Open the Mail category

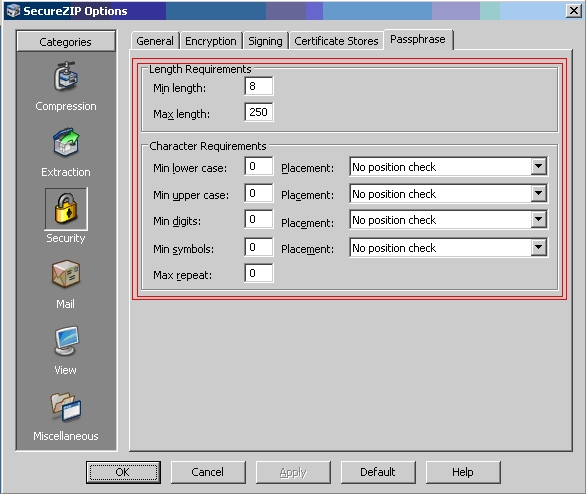coord(66,284)
